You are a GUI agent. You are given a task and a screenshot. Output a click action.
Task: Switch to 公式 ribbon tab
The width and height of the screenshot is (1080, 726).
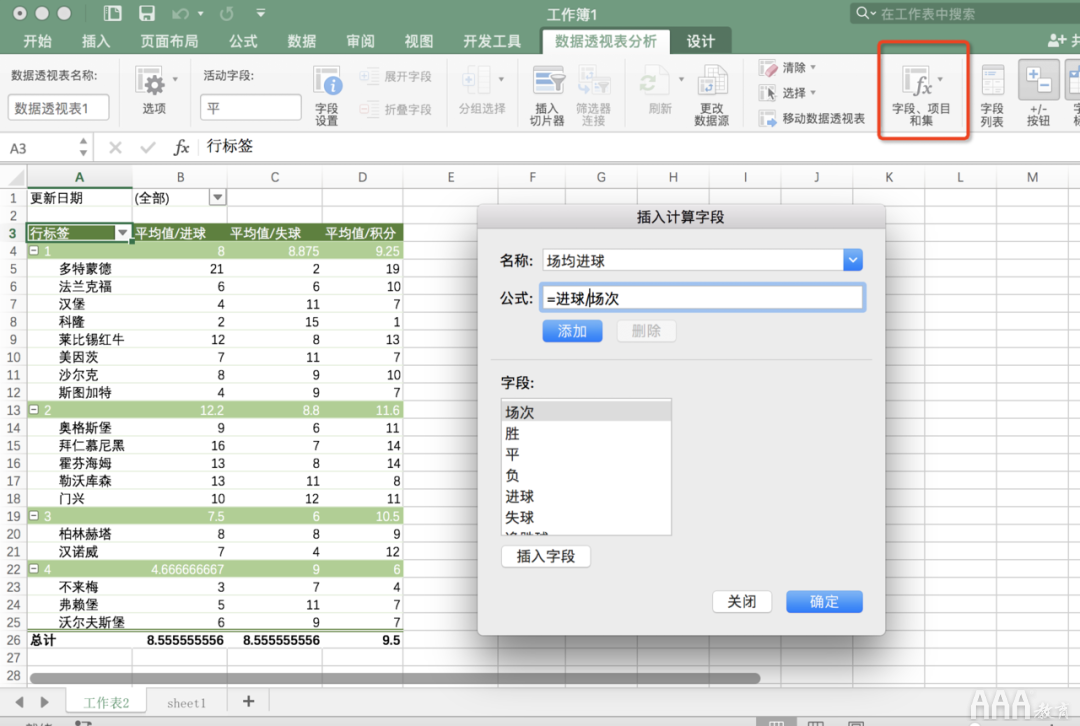point(243,41)
